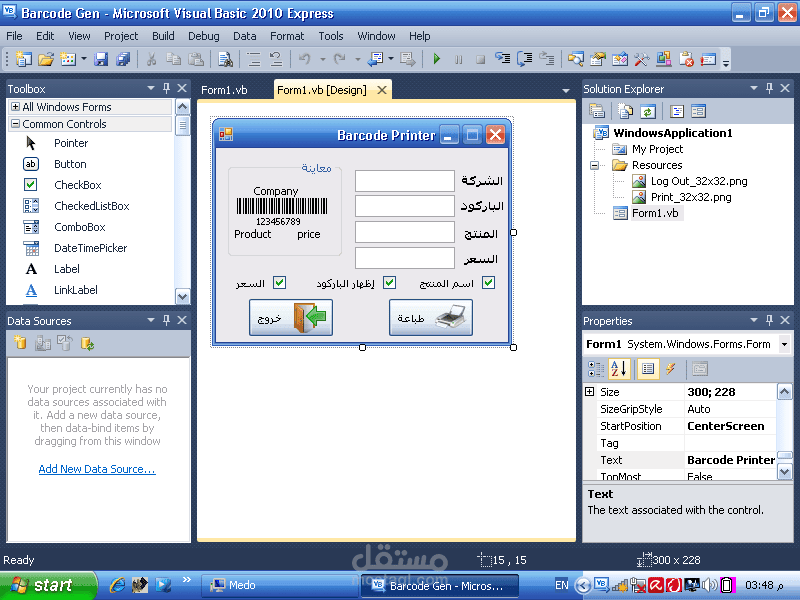Switch to the Form1.vb code tab
Screen dimensions: 800x600
point(224,90)
